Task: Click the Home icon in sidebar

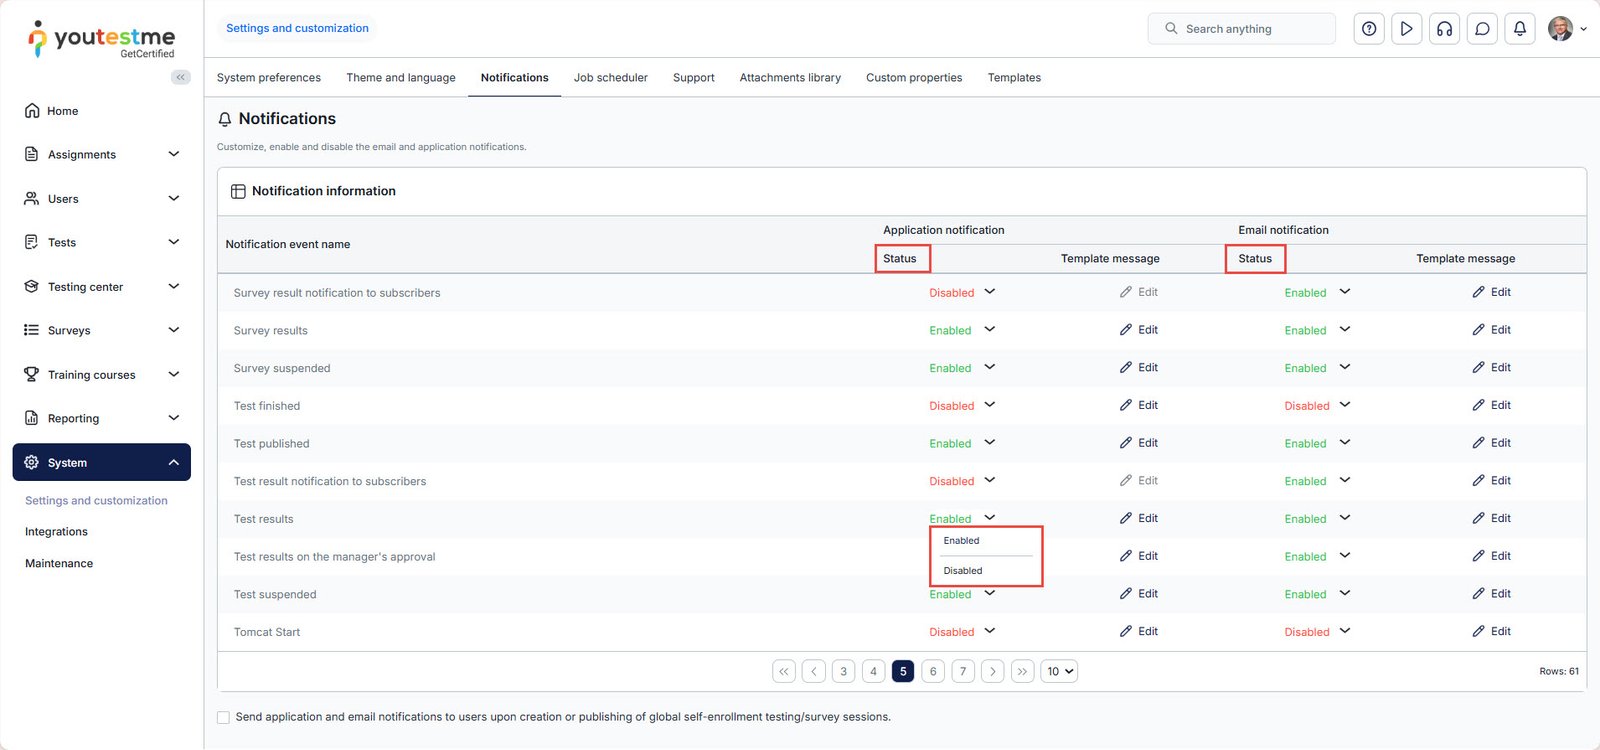Action: 32,111
